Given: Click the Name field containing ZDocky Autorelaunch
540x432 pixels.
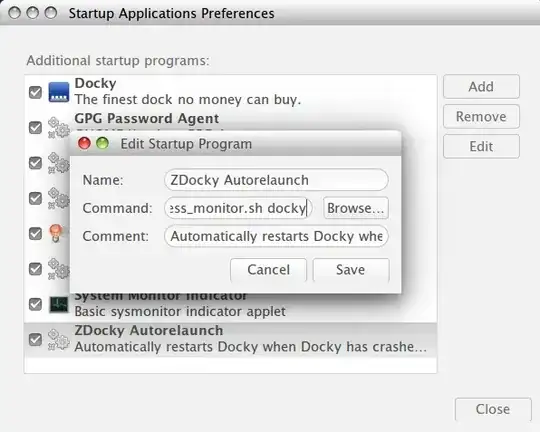Looking at the screenshot, I should 276,180.
